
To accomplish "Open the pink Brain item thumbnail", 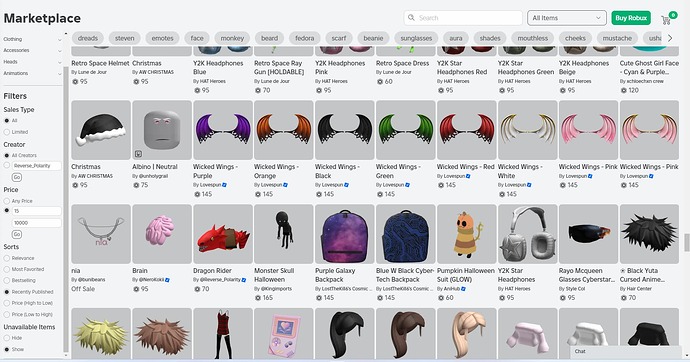I will click(x=162, y=234).
